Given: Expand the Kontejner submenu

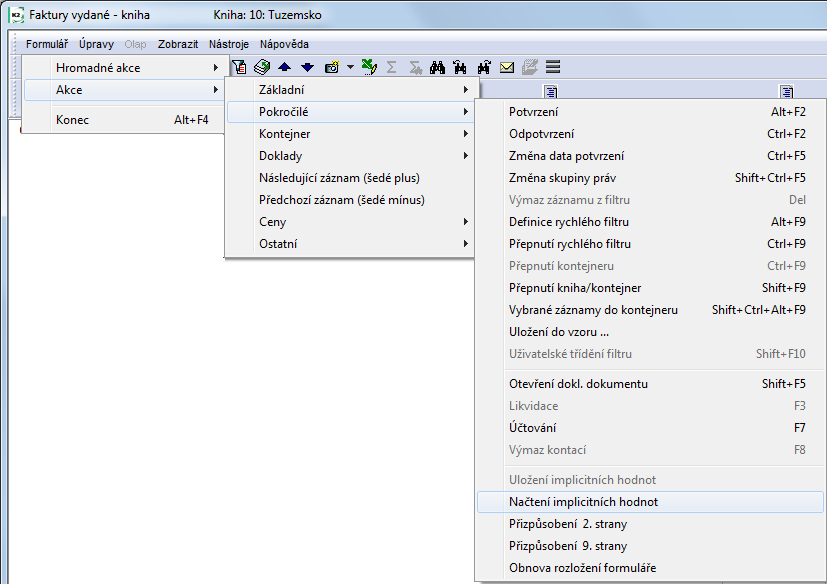Looking at the screenshot, I should click(x=351, y=134).
